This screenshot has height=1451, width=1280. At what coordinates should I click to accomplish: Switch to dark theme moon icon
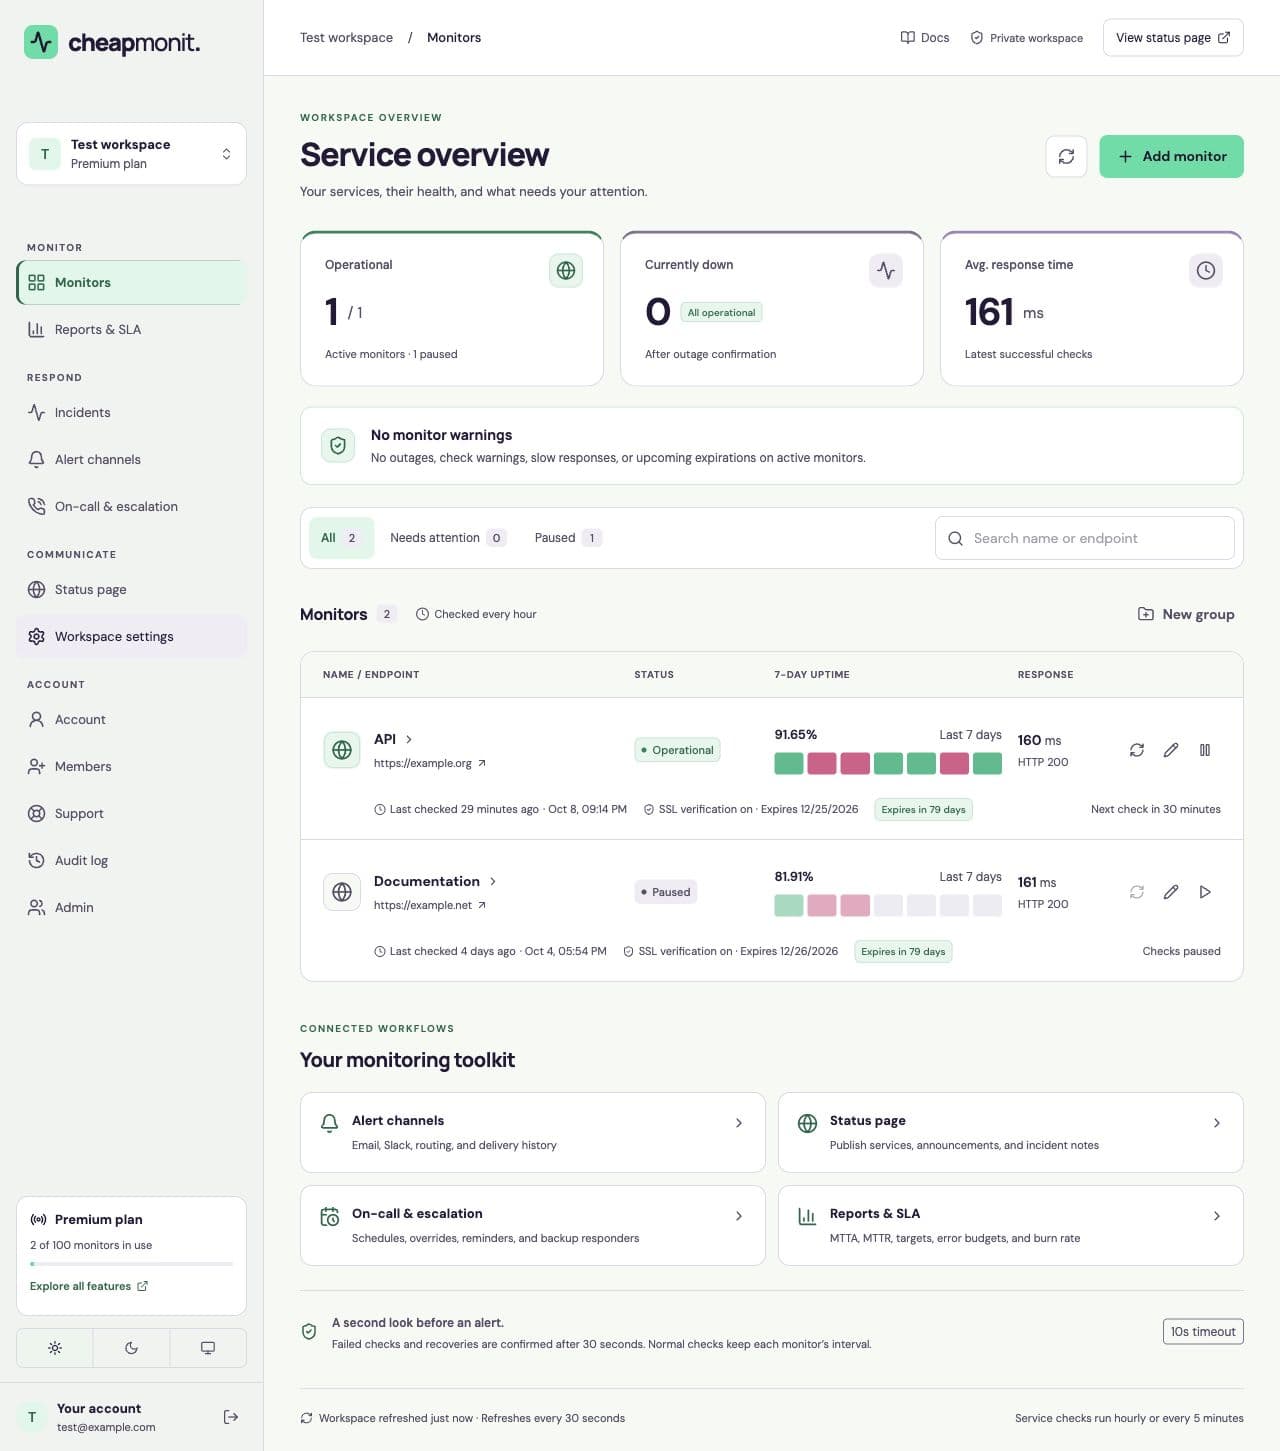131,1348
